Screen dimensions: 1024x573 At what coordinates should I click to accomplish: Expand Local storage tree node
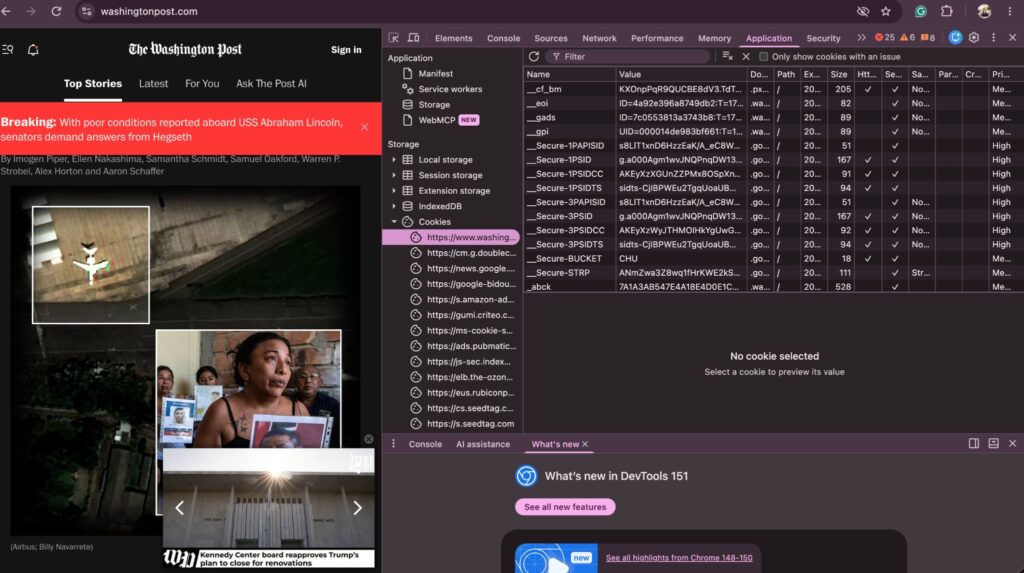point(394,159)
